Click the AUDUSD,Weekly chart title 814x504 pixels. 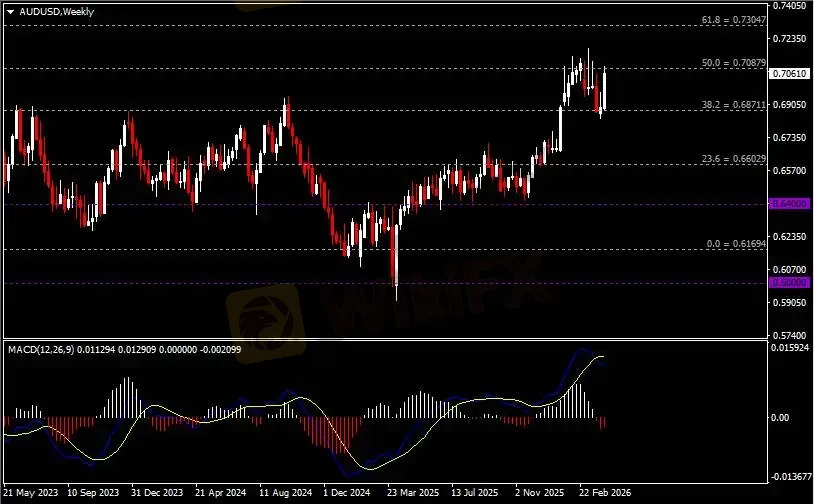tap(49, 10)
